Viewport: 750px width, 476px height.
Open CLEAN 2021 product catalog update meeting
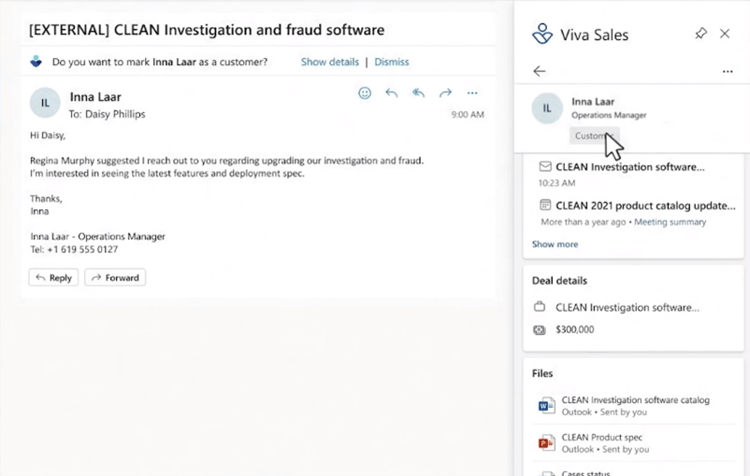point(645,206)
